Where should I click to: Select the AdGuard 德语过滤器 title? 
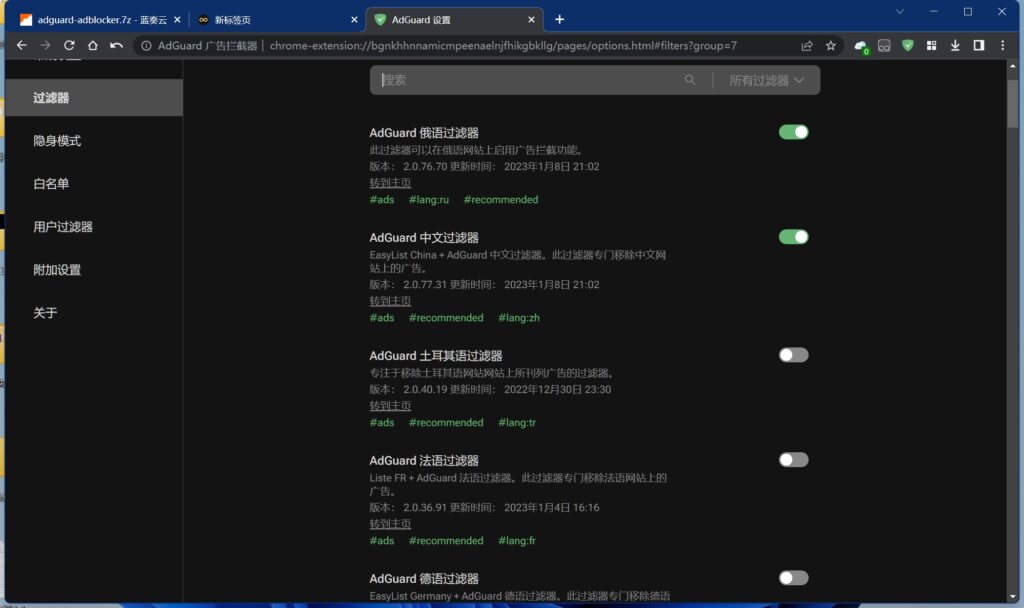coord(424,579)
